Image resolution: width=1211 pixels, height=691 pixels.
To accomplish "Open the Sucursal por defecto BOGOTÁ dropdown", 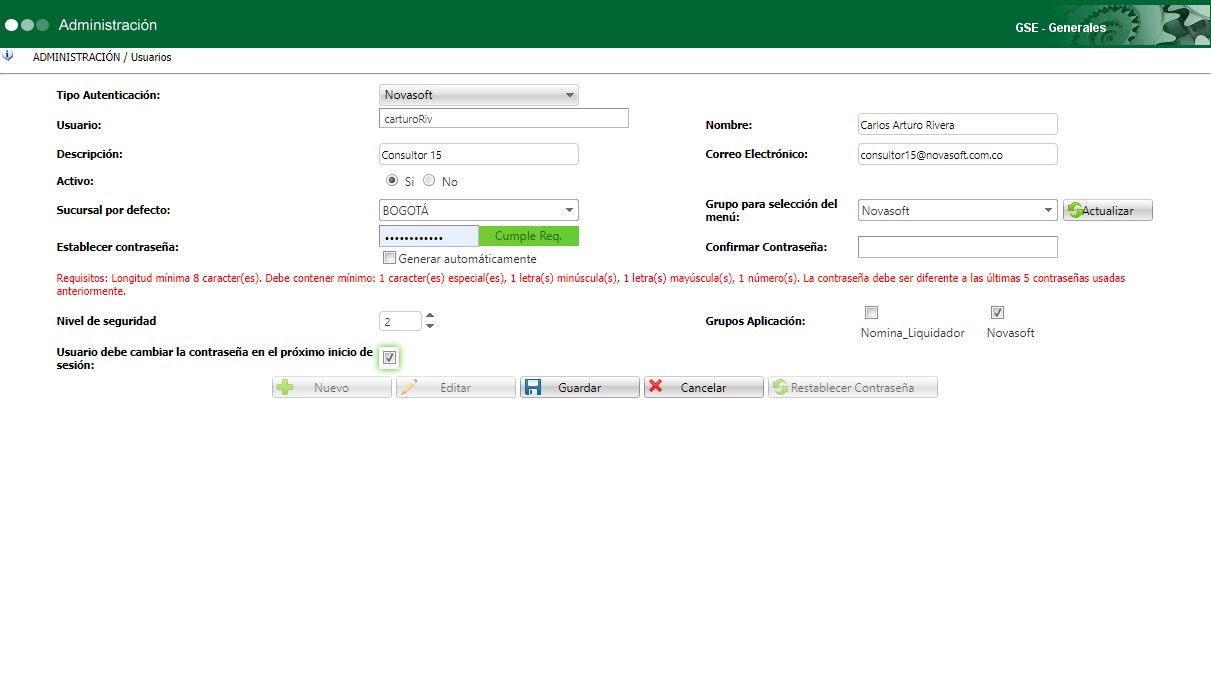I will 479,210.
